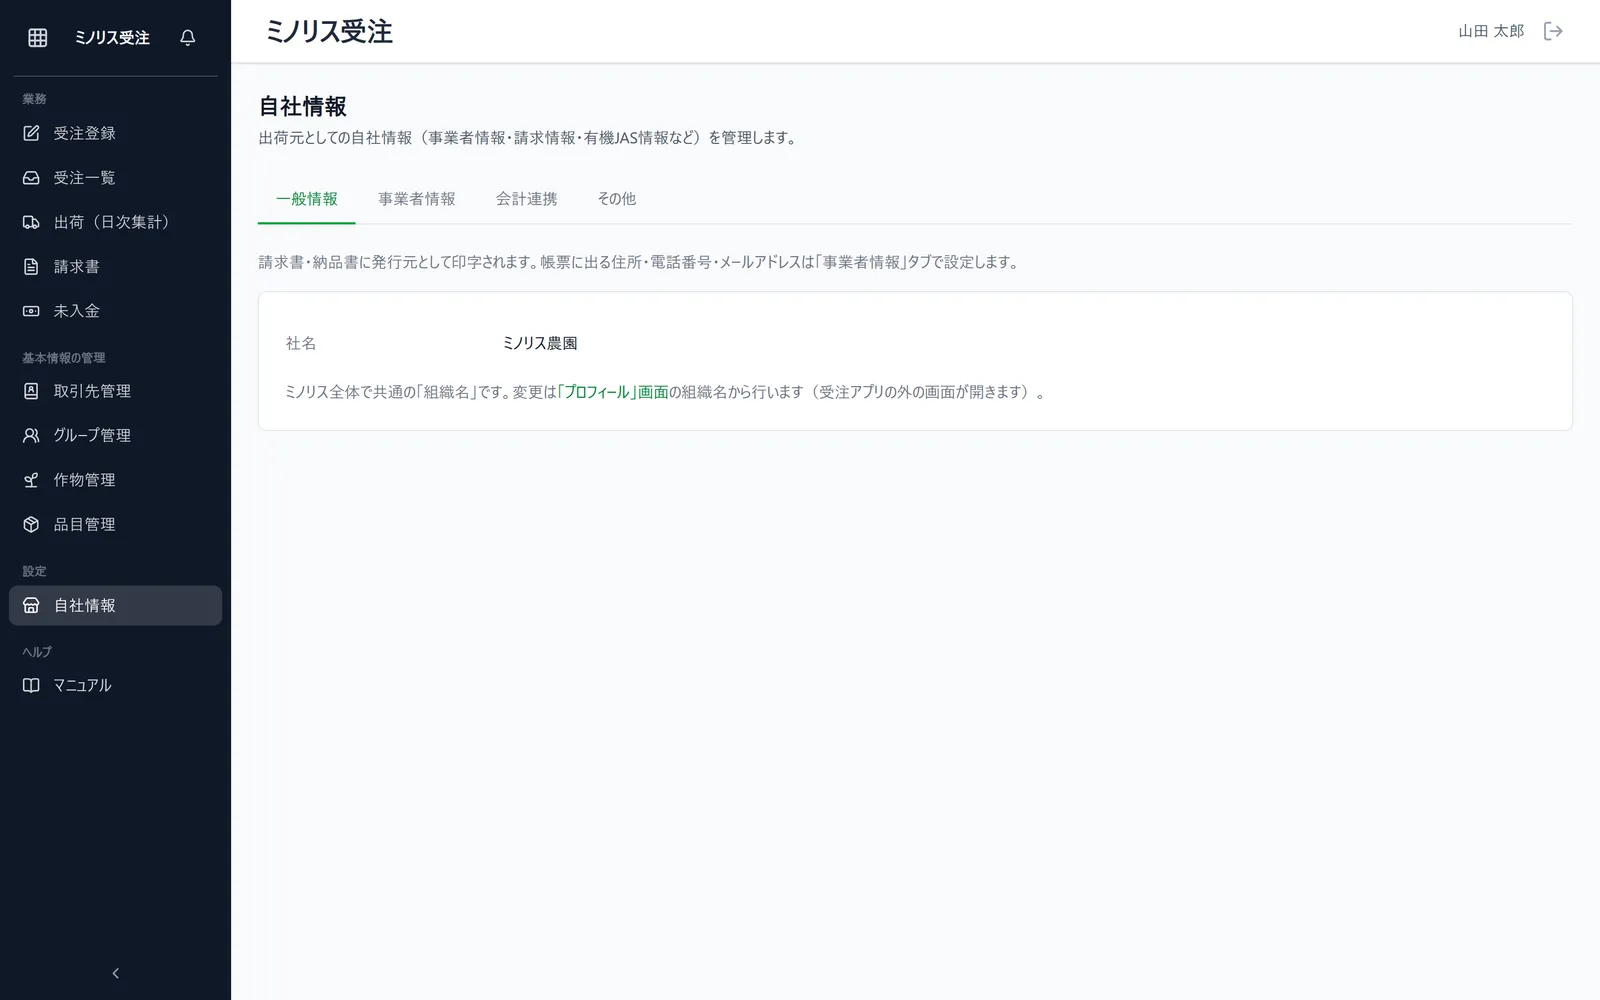Open 取引先管理 menu label
The width and height of the screenshot is (1600, 1000).
tap(93, 391)
